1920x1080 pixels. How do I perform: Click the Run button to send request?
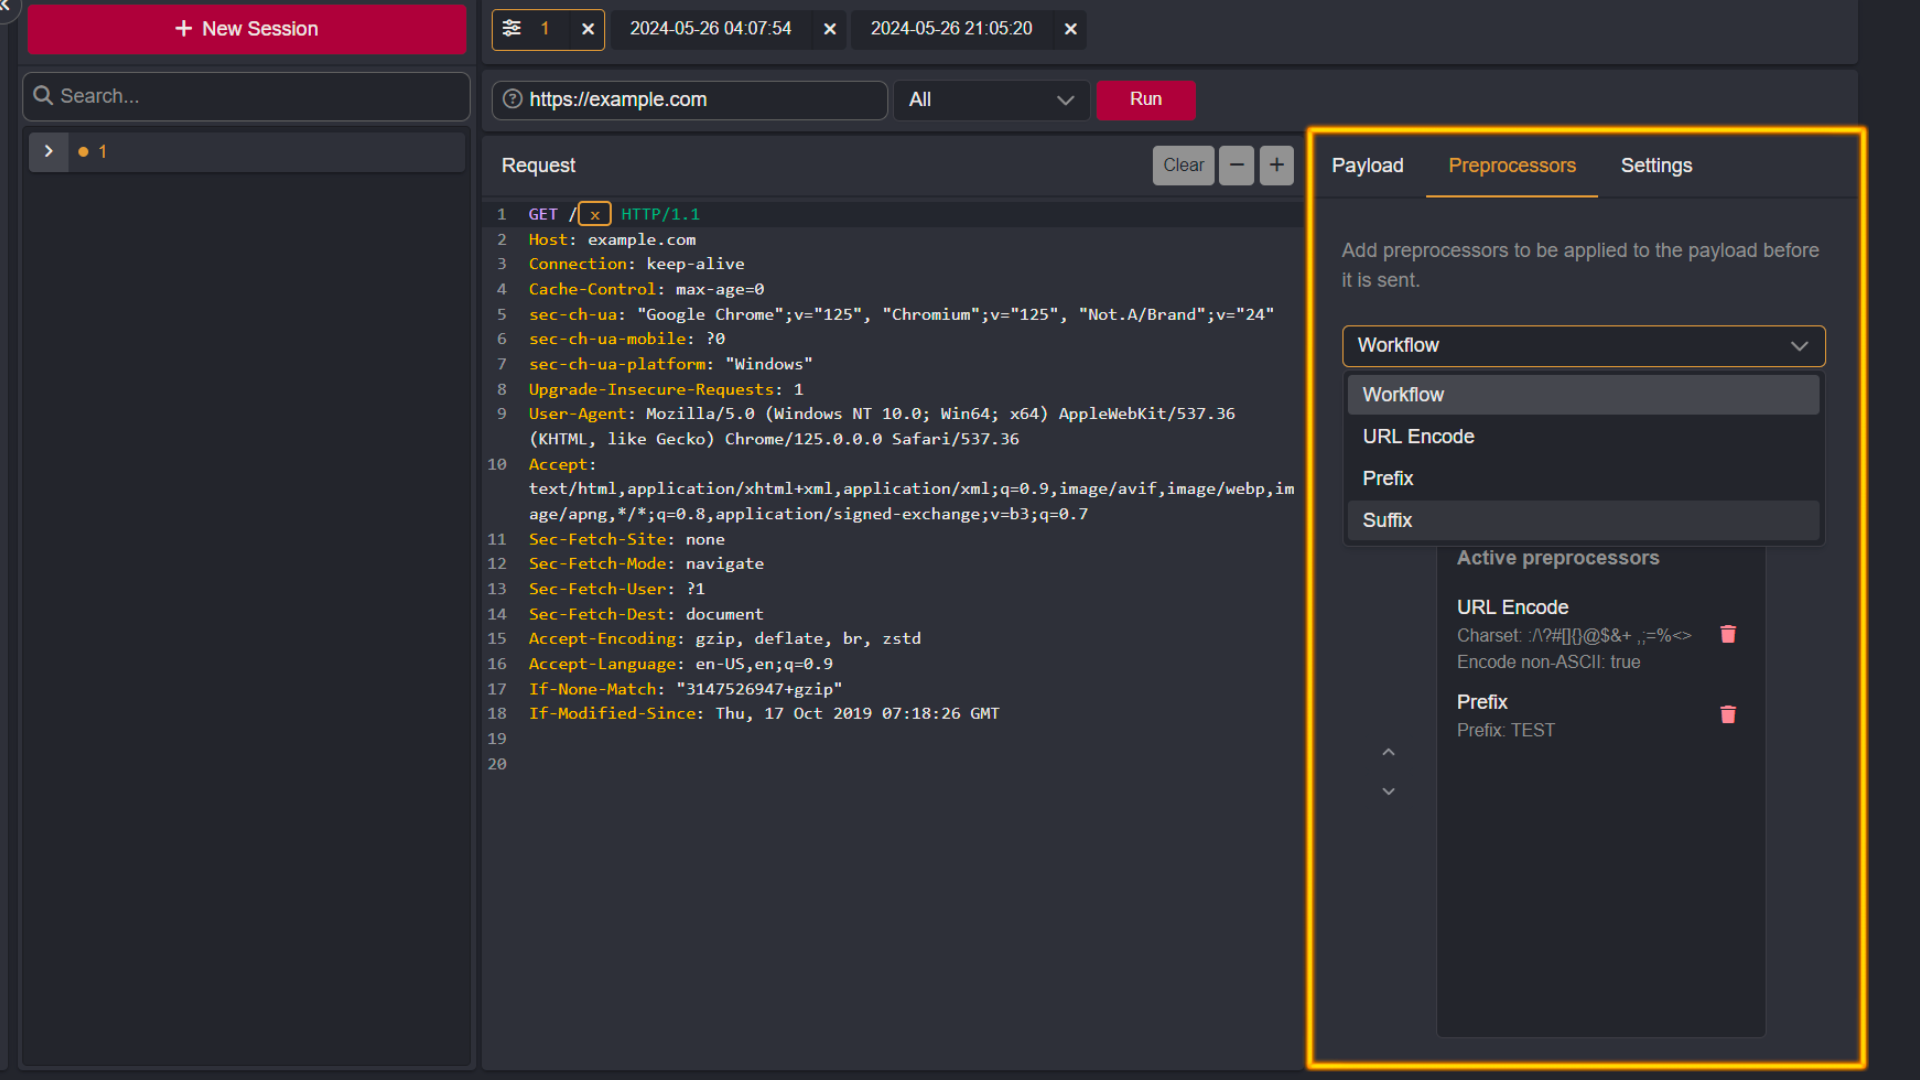pos(1145,99)
